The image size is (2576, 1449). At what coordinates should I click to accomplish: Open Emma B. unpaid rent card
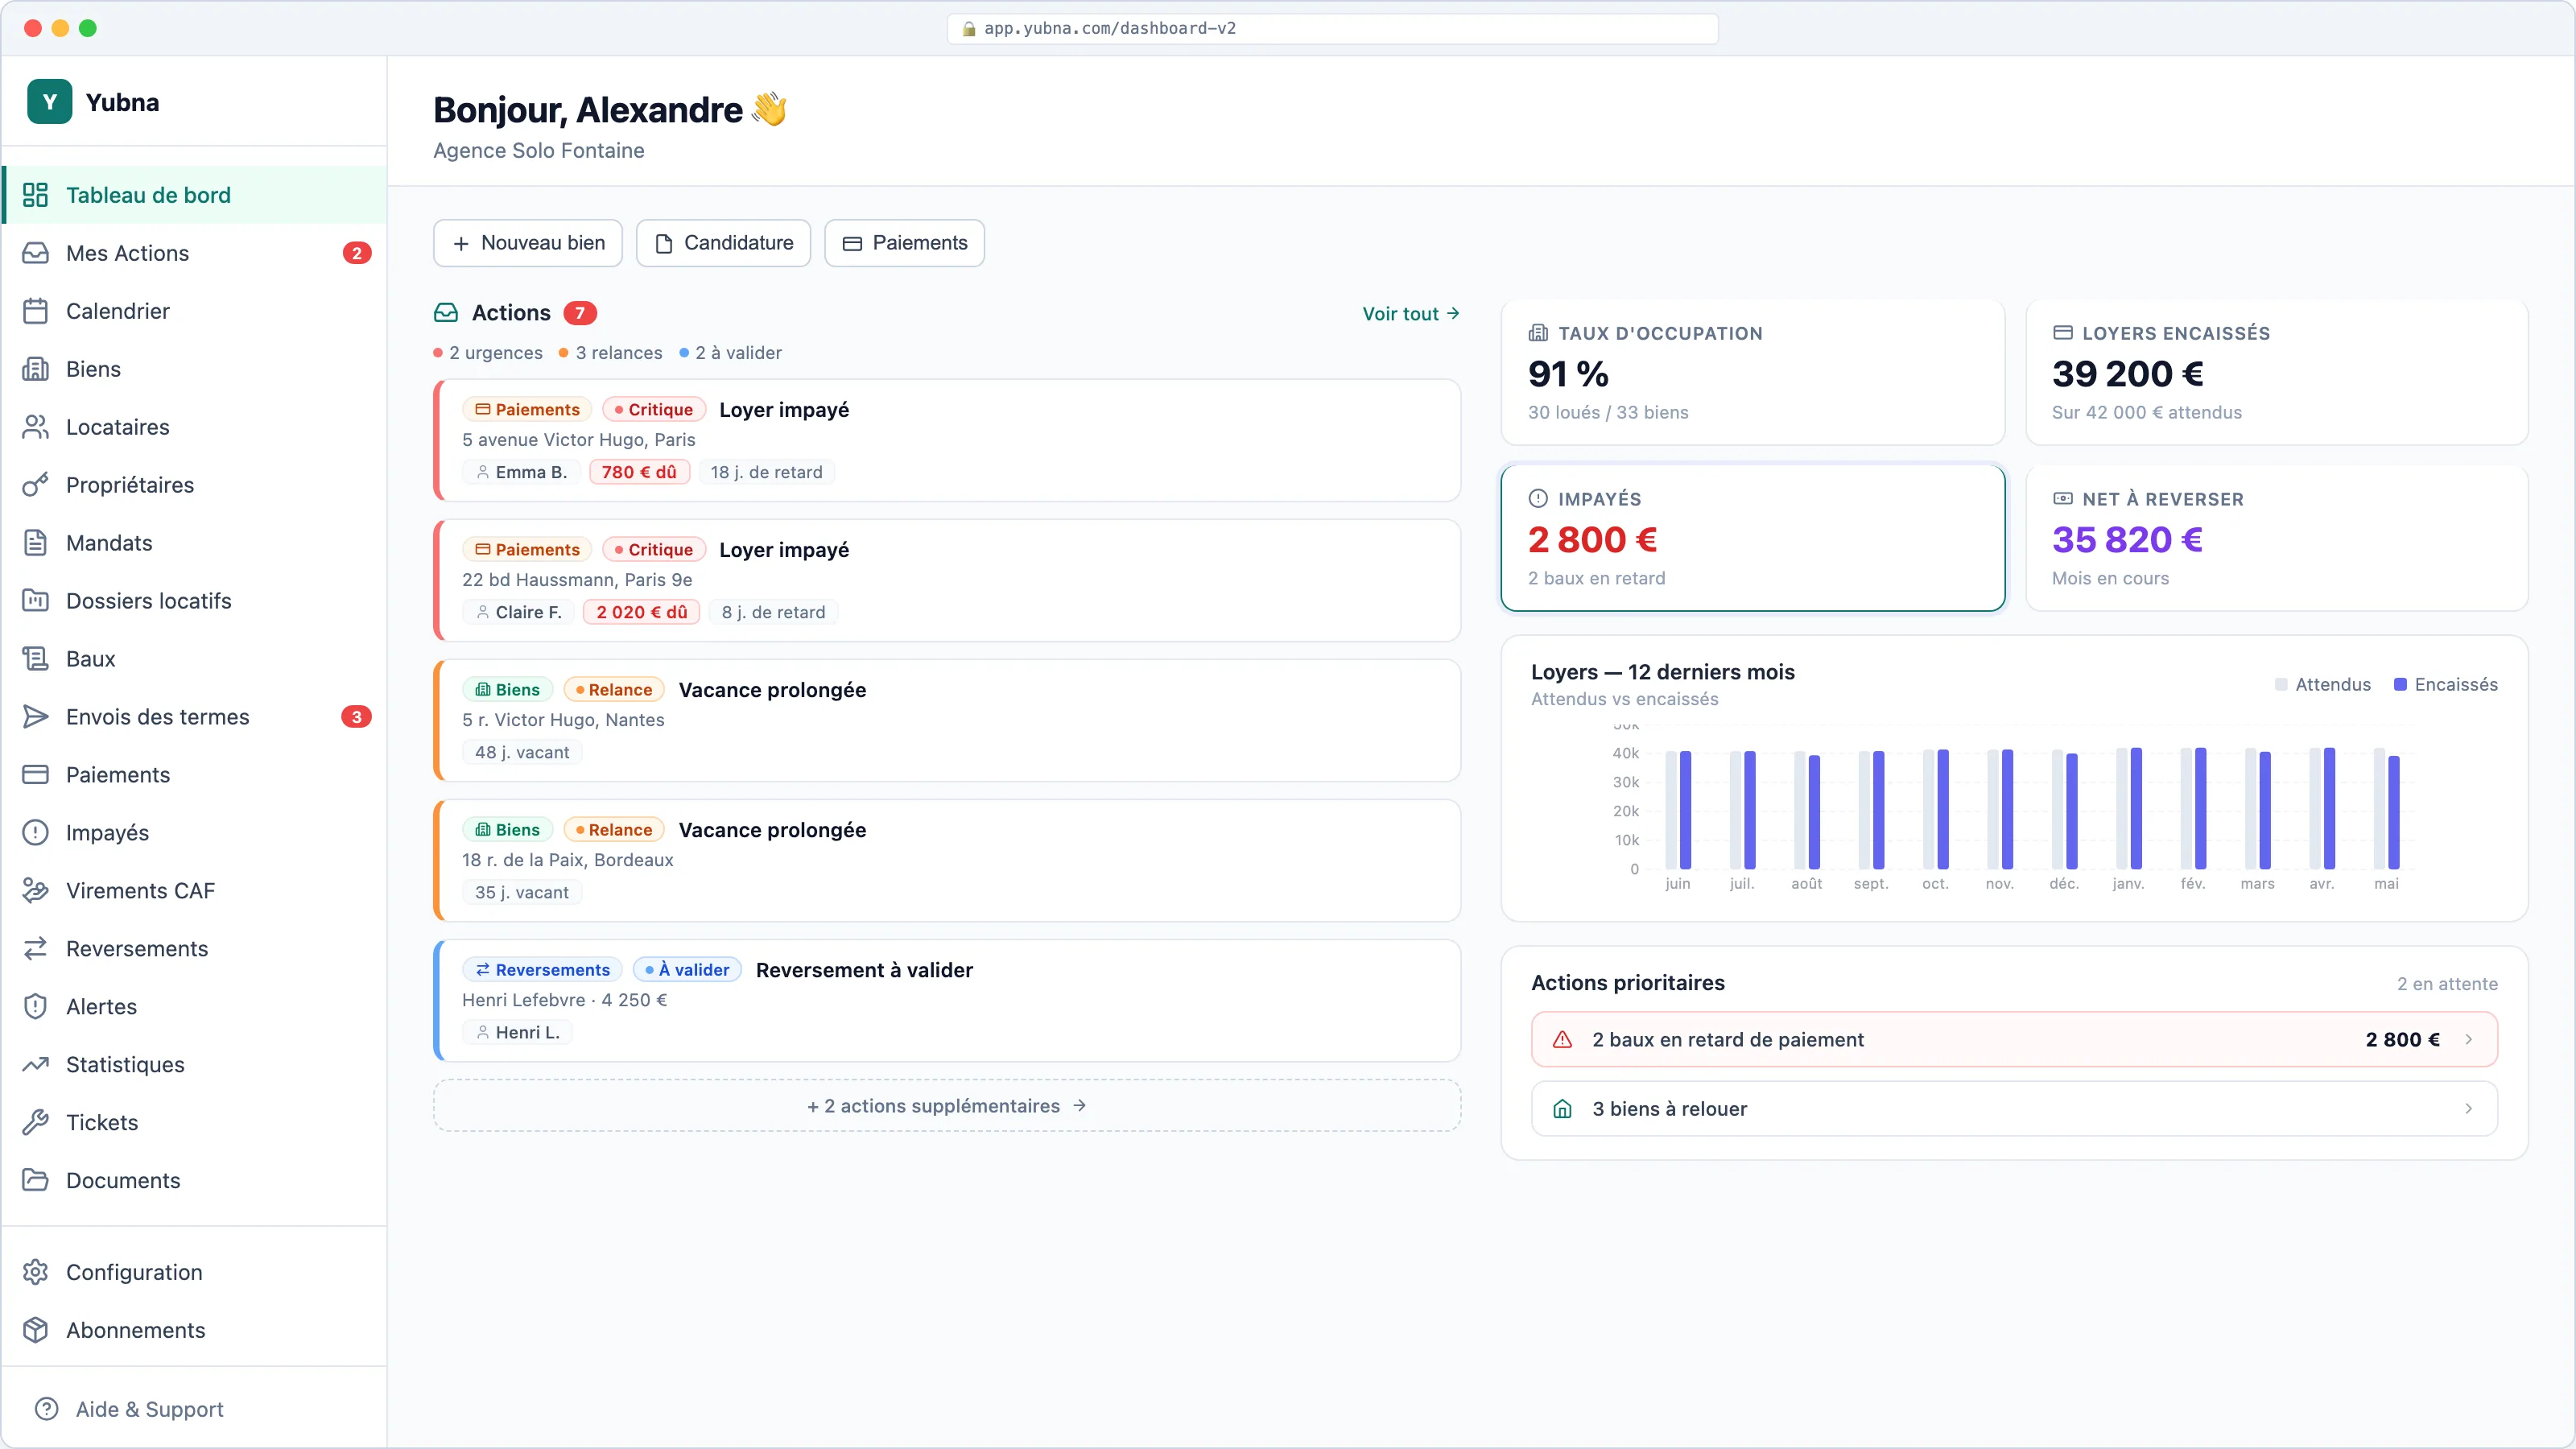point(947,440)
